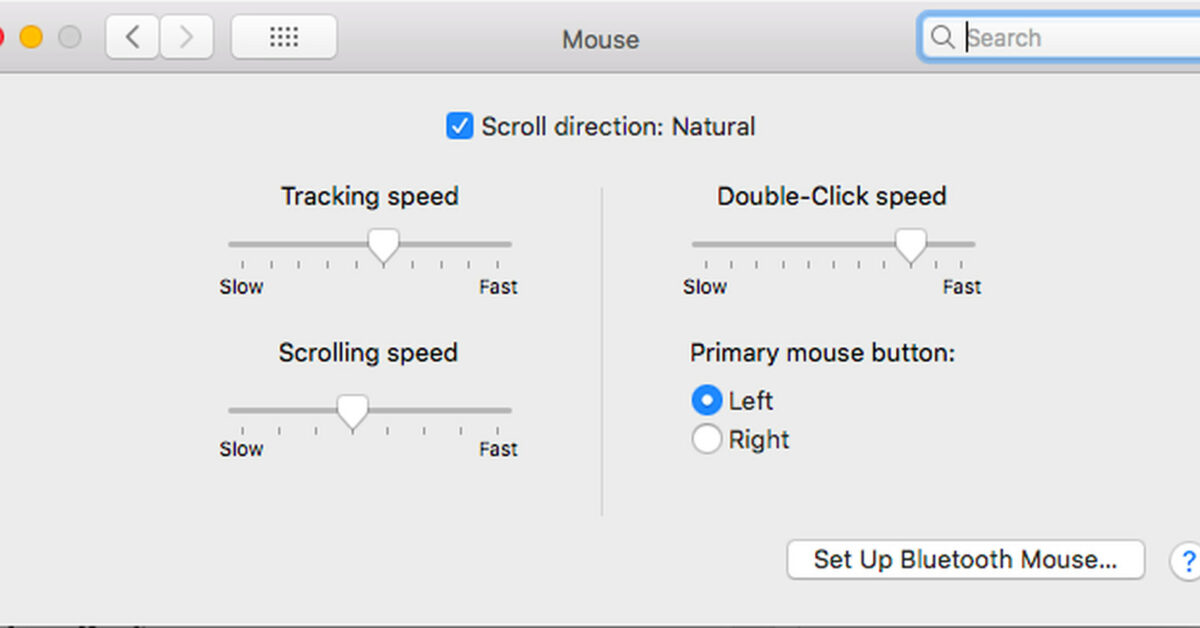Click the back navigation arrow

pos(131,36)
